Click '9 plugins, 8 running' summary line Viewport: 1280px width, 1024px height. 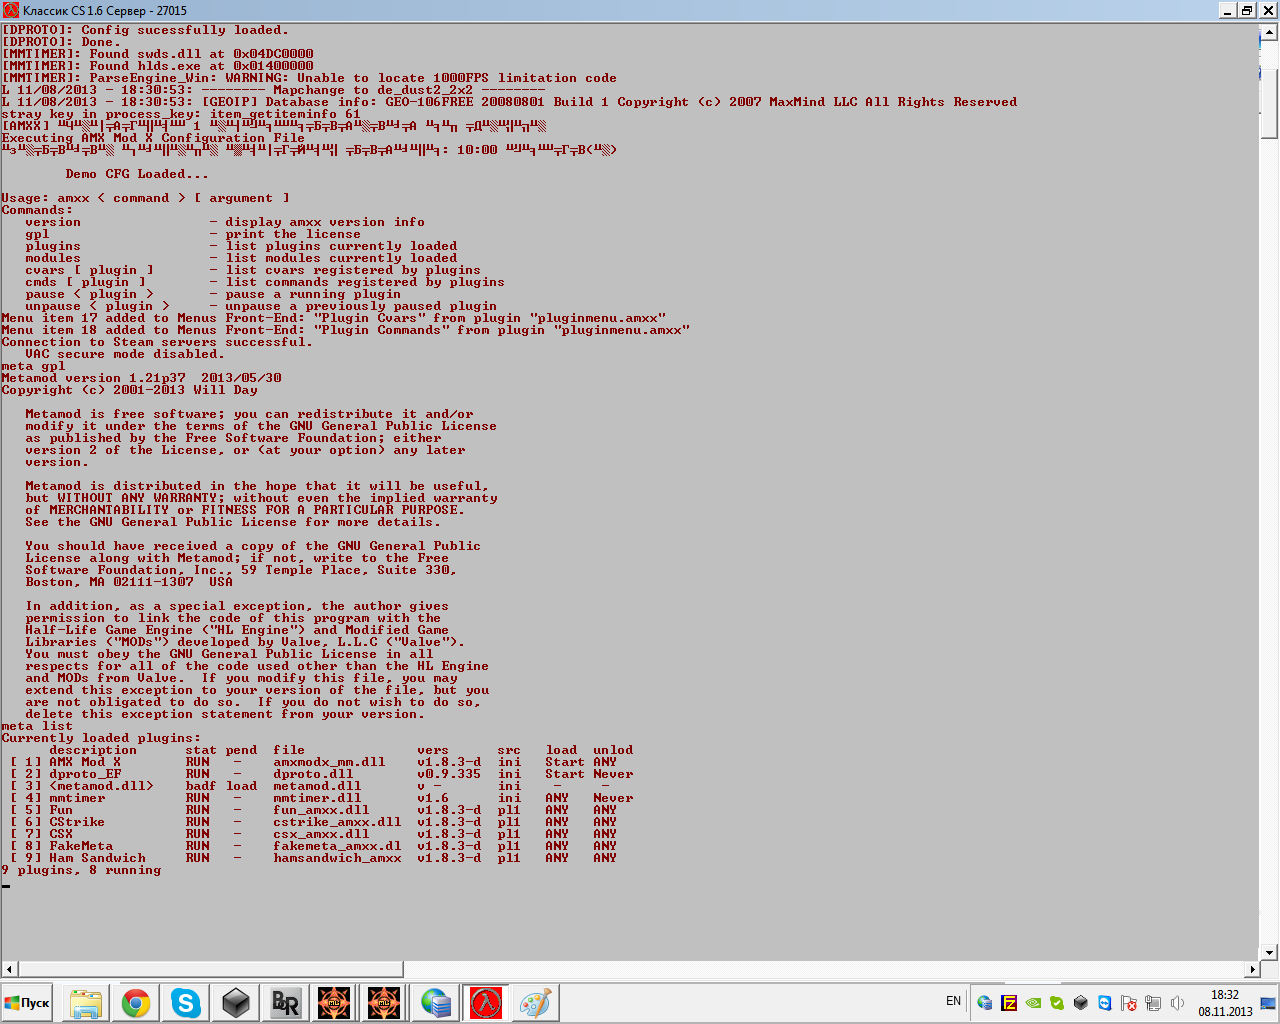81,870
